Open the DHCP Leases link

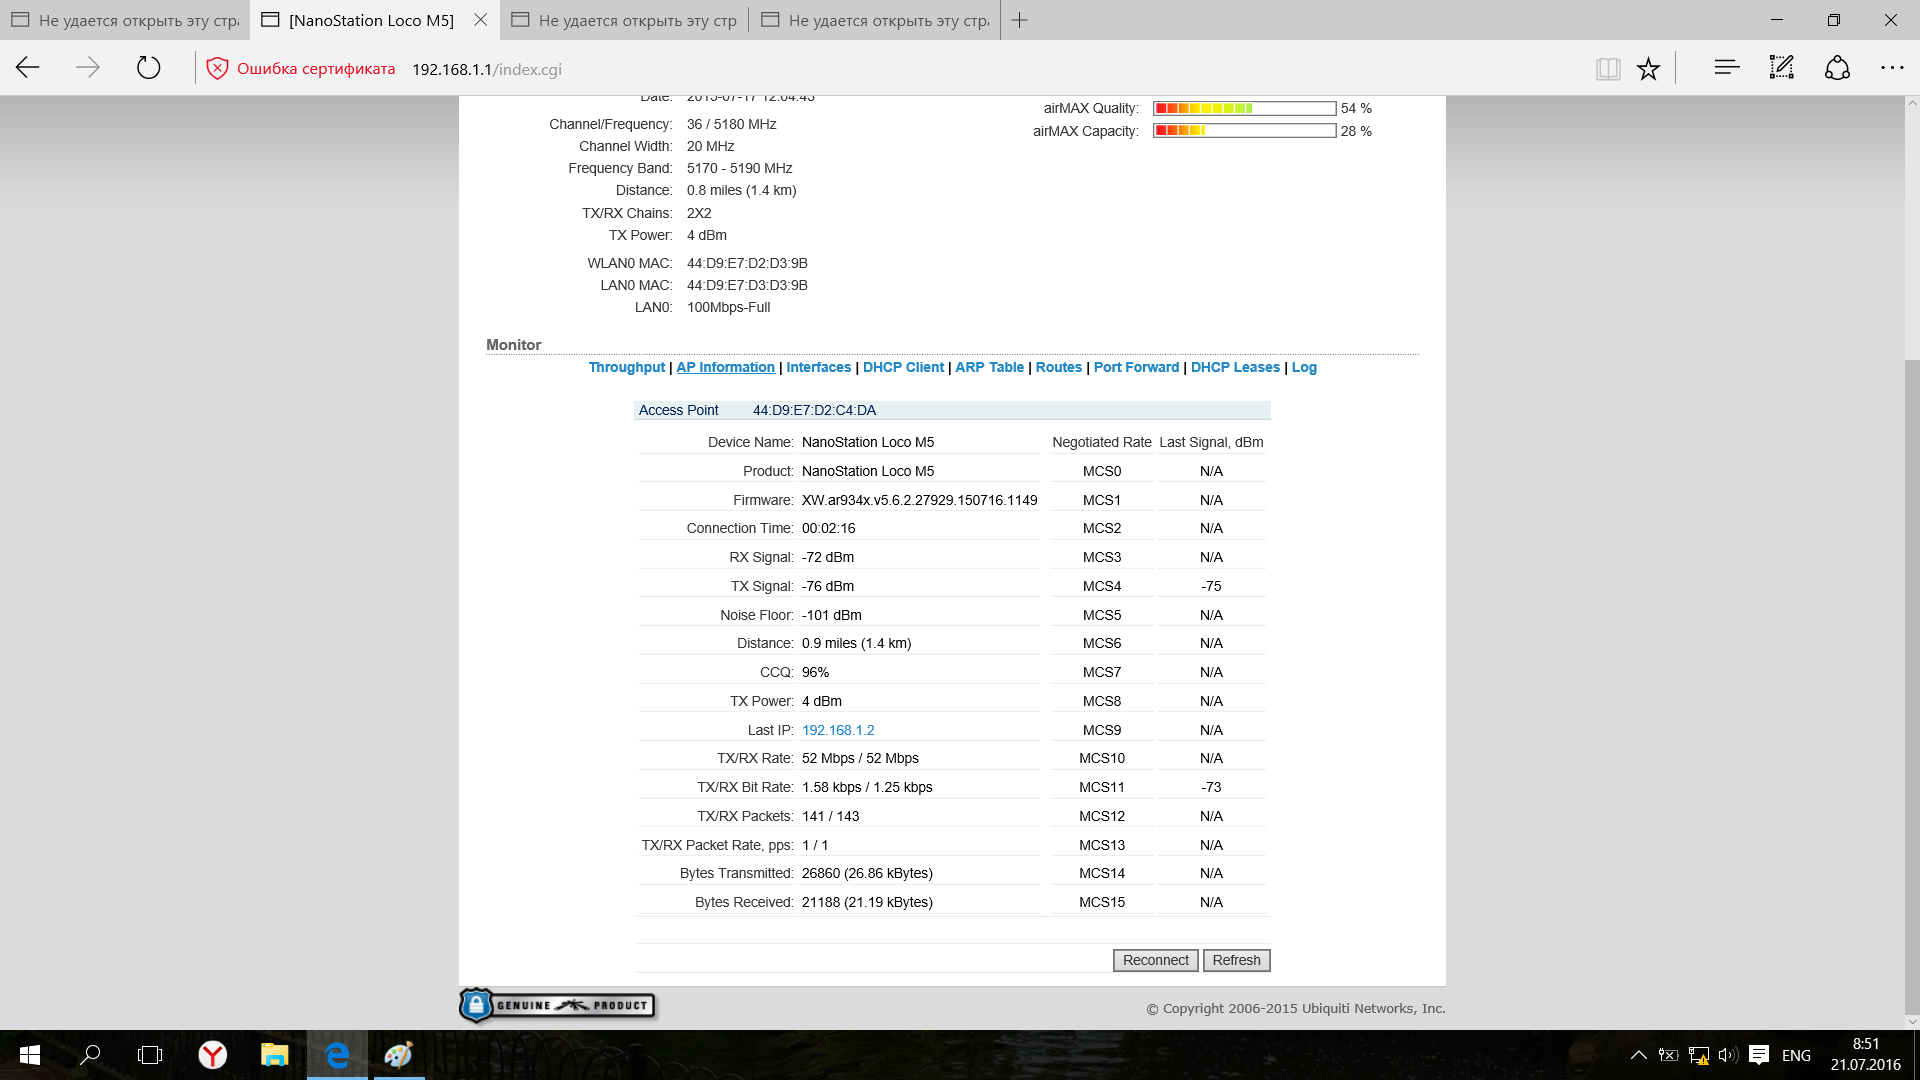[1235, 367]
